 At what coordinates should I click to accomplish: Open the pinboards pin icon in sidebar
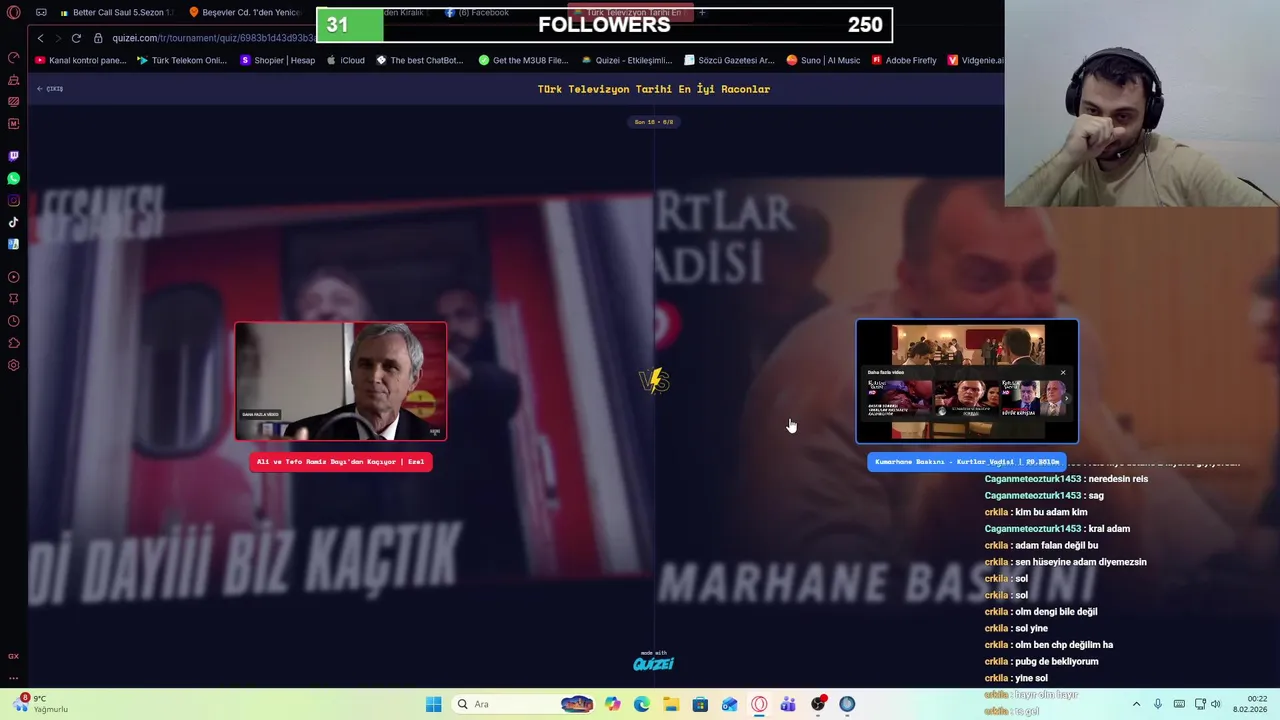click(13, 299)
